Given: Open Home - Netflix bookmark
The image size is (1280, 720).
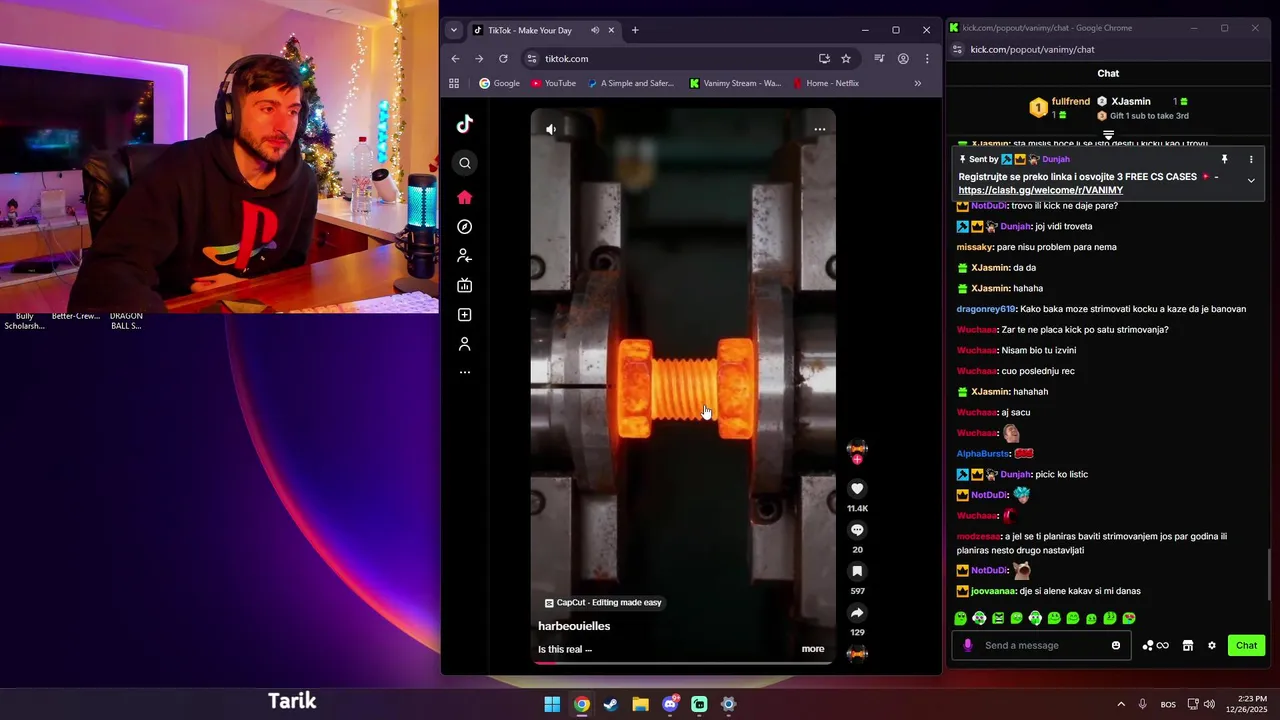Looking at the screenshot, I should (x=826, y=83).
